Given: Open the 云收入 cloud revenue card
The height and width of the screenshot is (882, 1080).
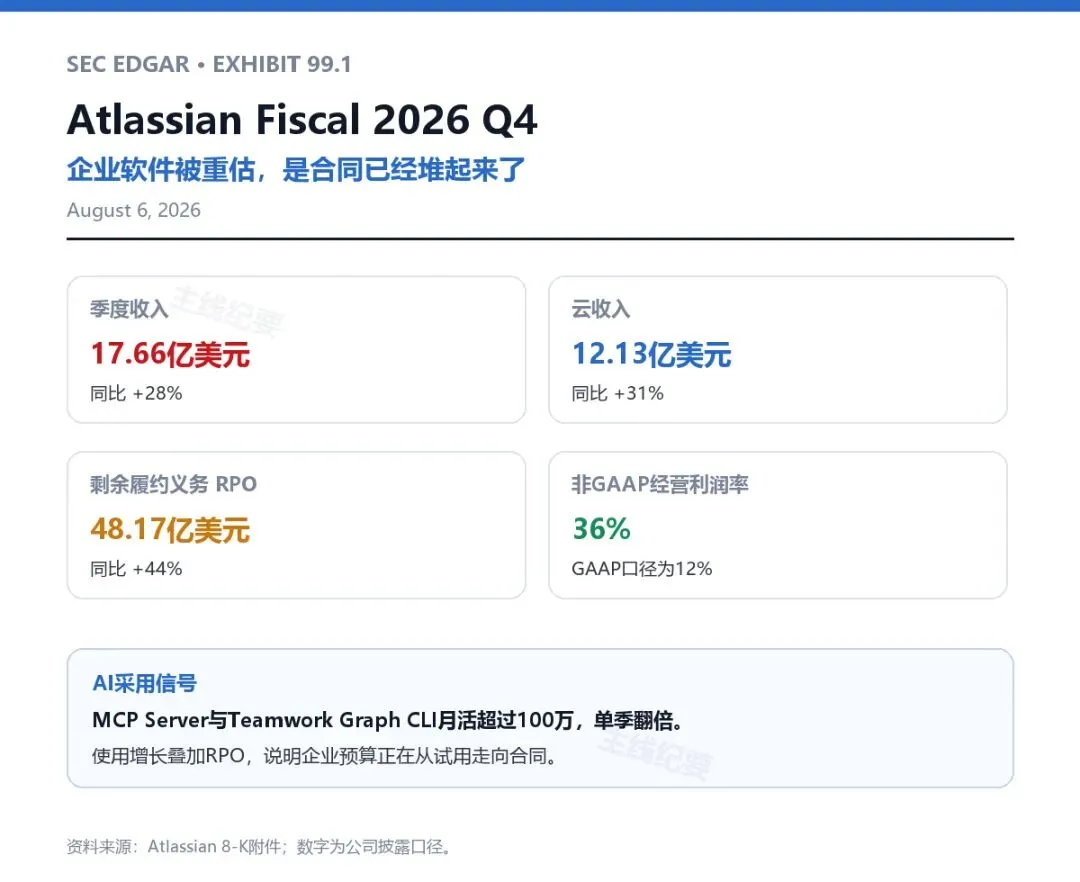Looking at the screenshot, I should tap(778, 350).
